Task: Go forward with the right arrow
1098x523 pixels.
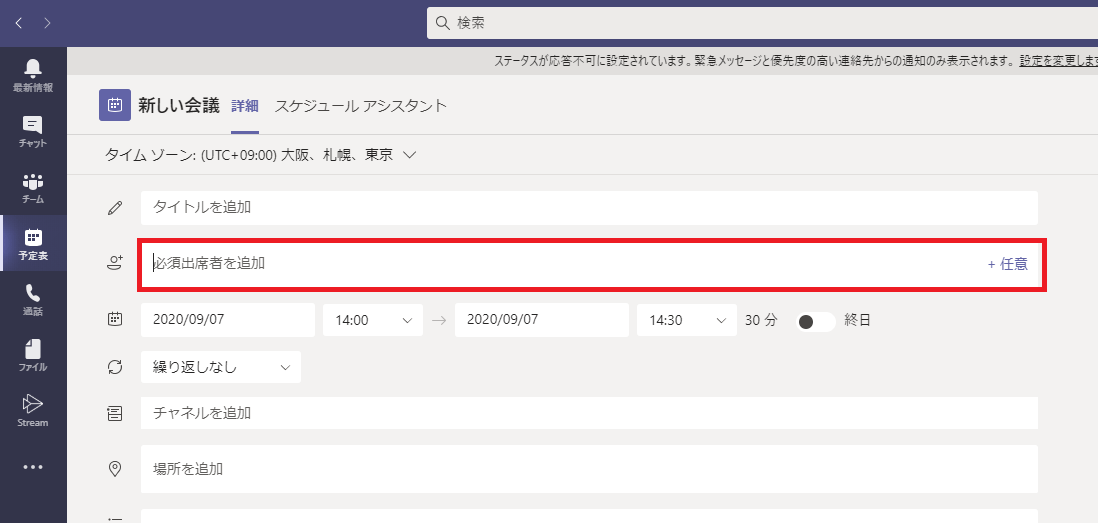Action: [47, 23]
